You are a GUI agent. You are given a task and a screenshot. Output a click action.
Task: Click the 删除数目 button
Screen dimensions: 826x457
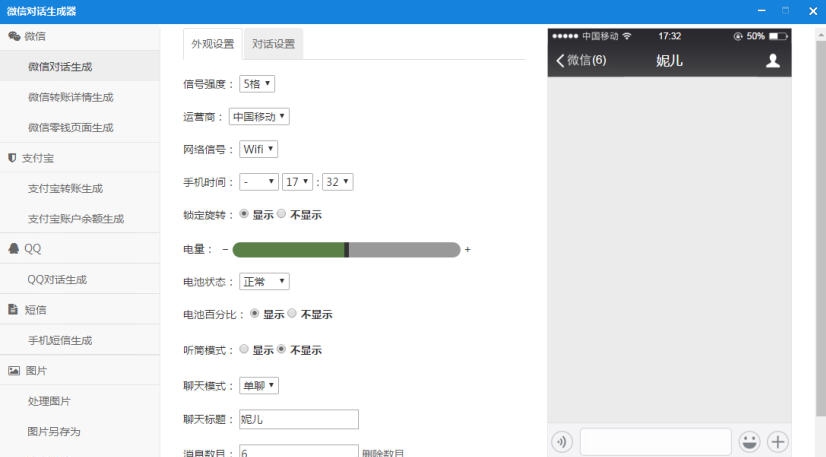tap(383, 452)
